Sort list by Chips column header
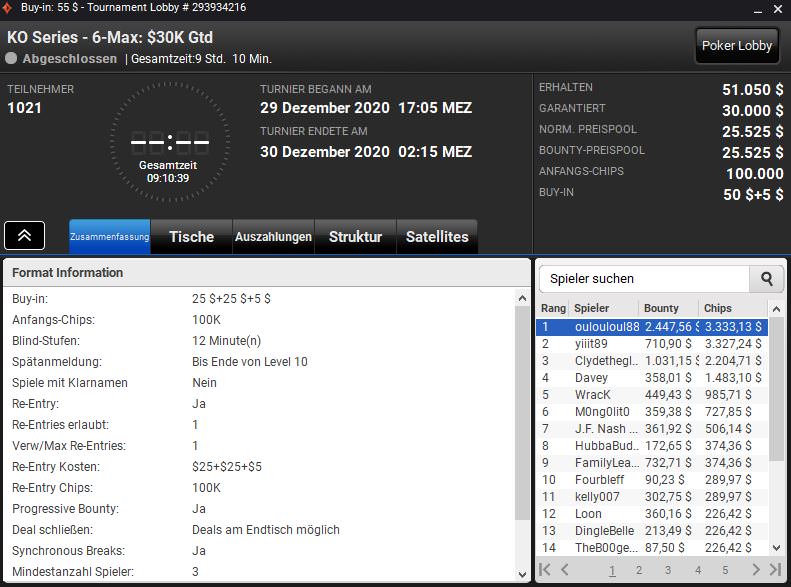791x587 pixels. [718, 308]
